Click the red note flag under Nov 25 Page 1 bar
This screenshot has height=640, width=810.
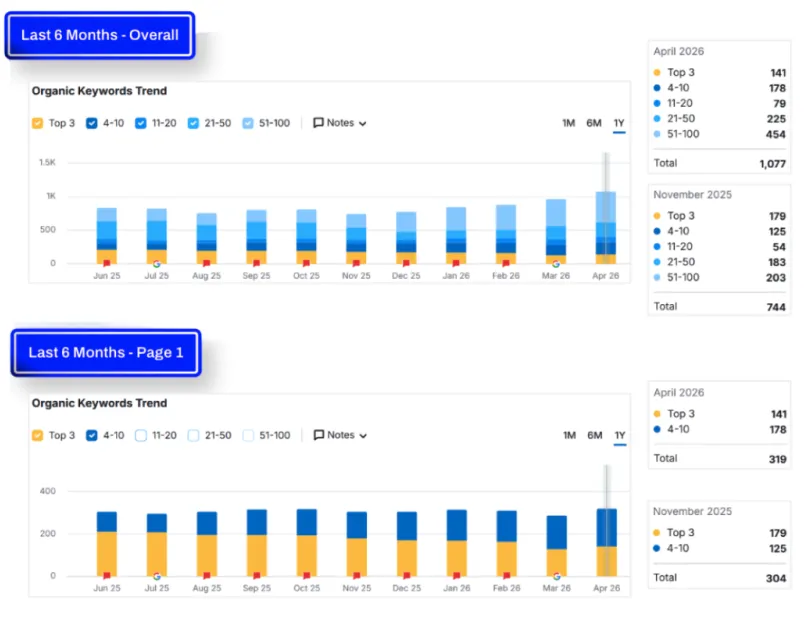click(356, 575)
